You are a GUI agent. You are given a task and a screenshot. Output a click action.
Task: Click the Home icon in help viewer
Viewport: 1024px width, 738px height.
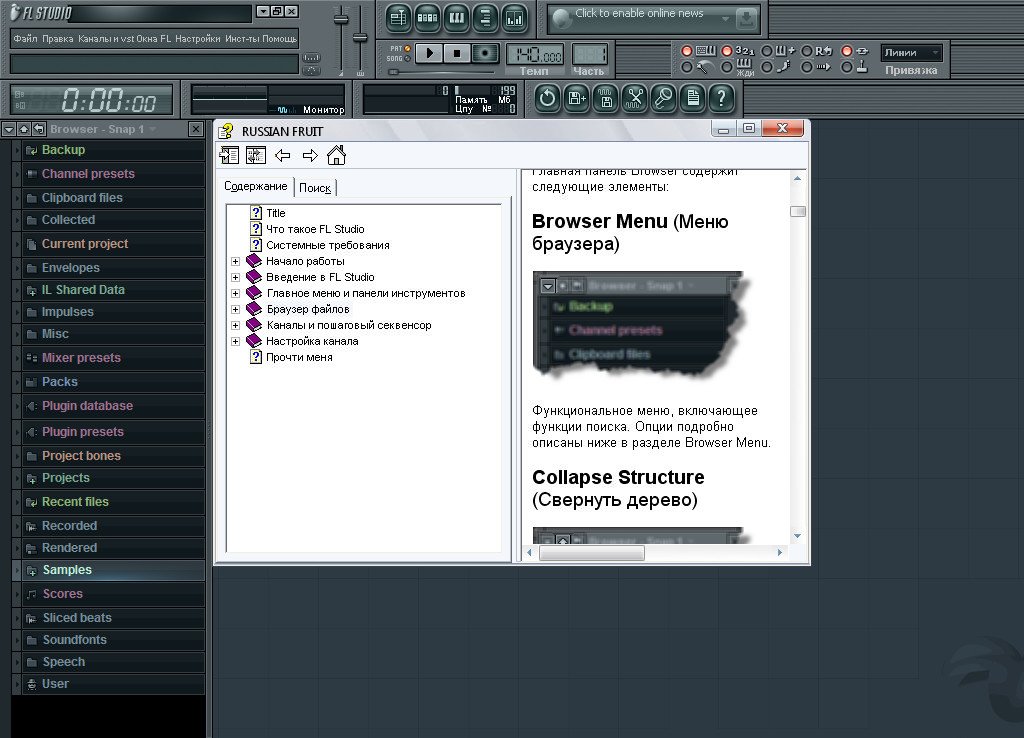click(x=336, y=155)
